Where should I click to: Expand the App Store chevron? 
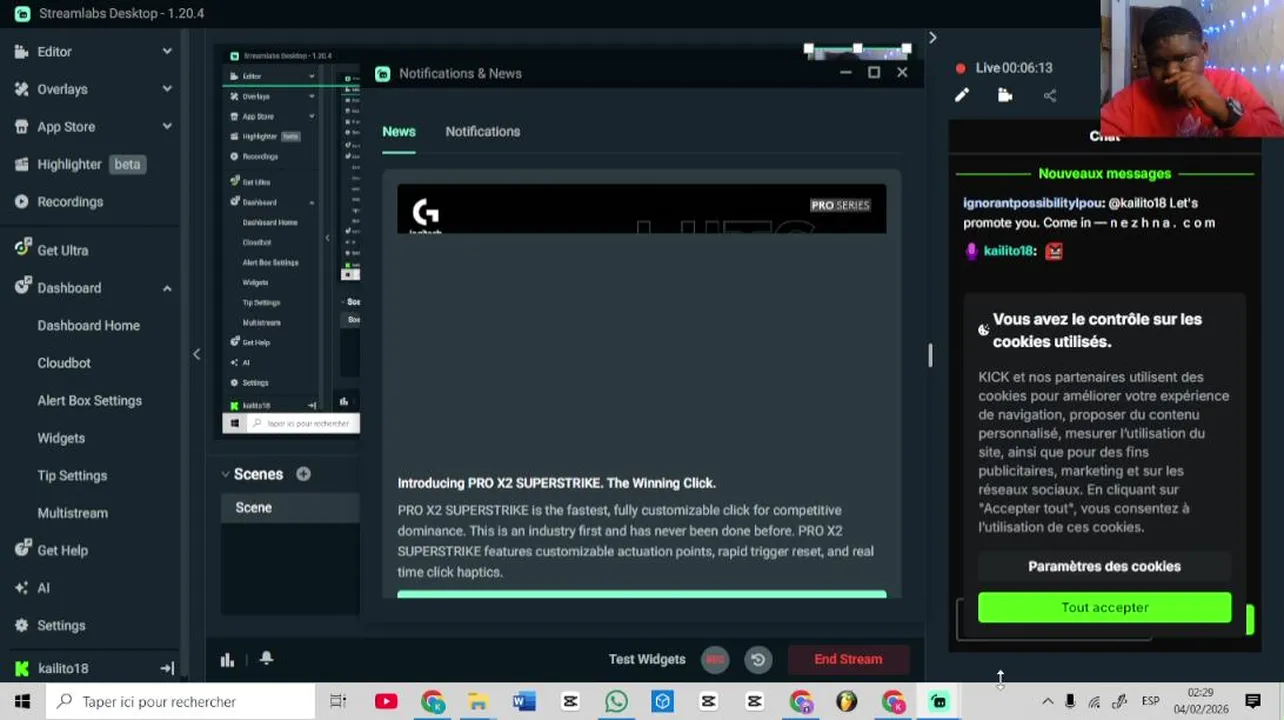click(167, 126)
